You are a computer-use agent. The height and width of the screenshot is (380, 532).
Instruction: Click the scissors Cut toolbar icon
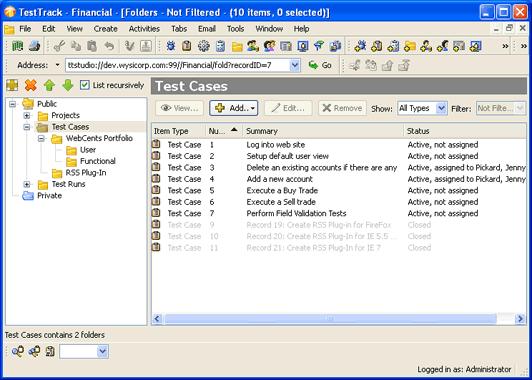pos(59,46)
